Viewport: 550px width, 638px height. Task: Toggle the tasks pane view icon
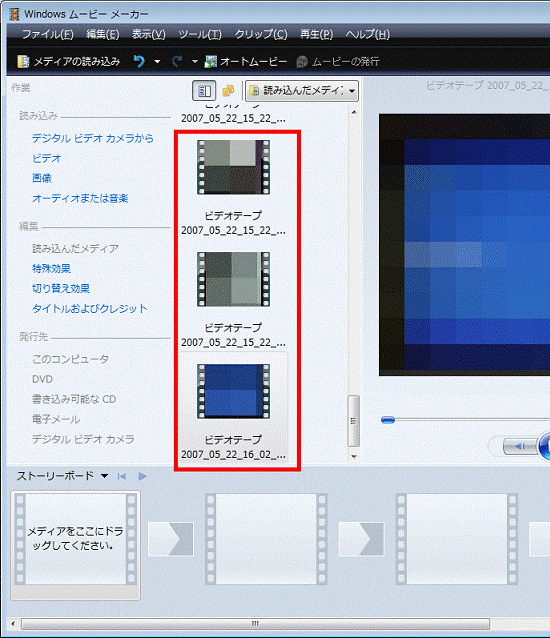pyautogui.click(x=204, y=90)
